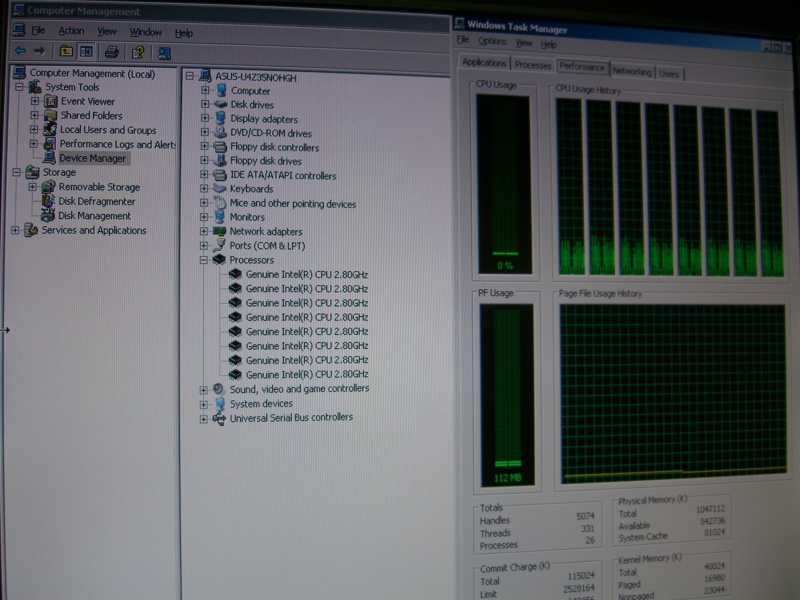Collapse the Processors node

coord(204,260)
